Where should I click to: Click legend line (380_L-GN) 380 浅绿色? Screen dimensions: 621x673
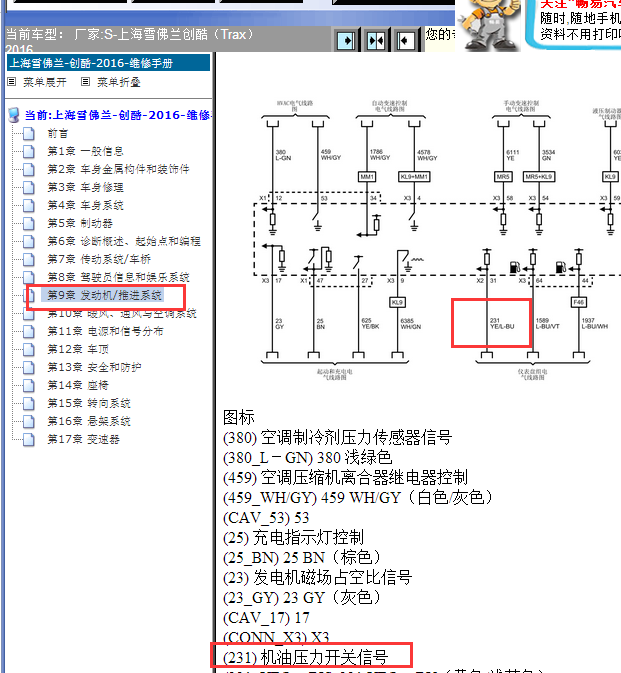point(307,458)
